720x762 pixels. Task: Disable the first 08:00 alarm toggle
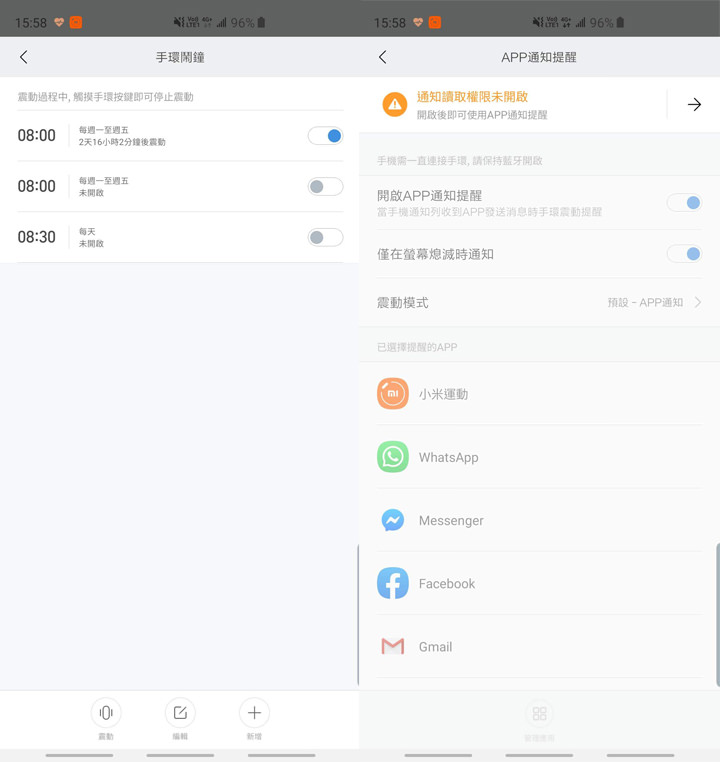click(325, 136)
